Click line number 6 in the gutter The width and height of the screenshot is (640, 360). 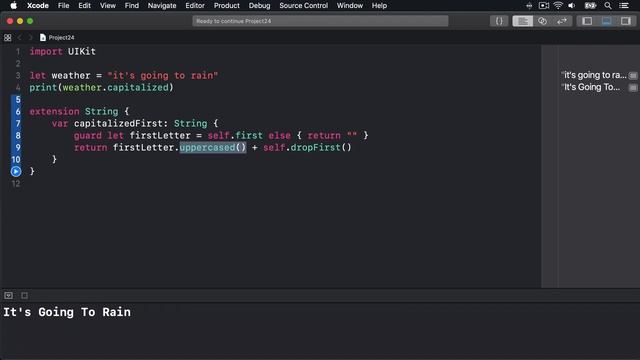pos(18,111)
